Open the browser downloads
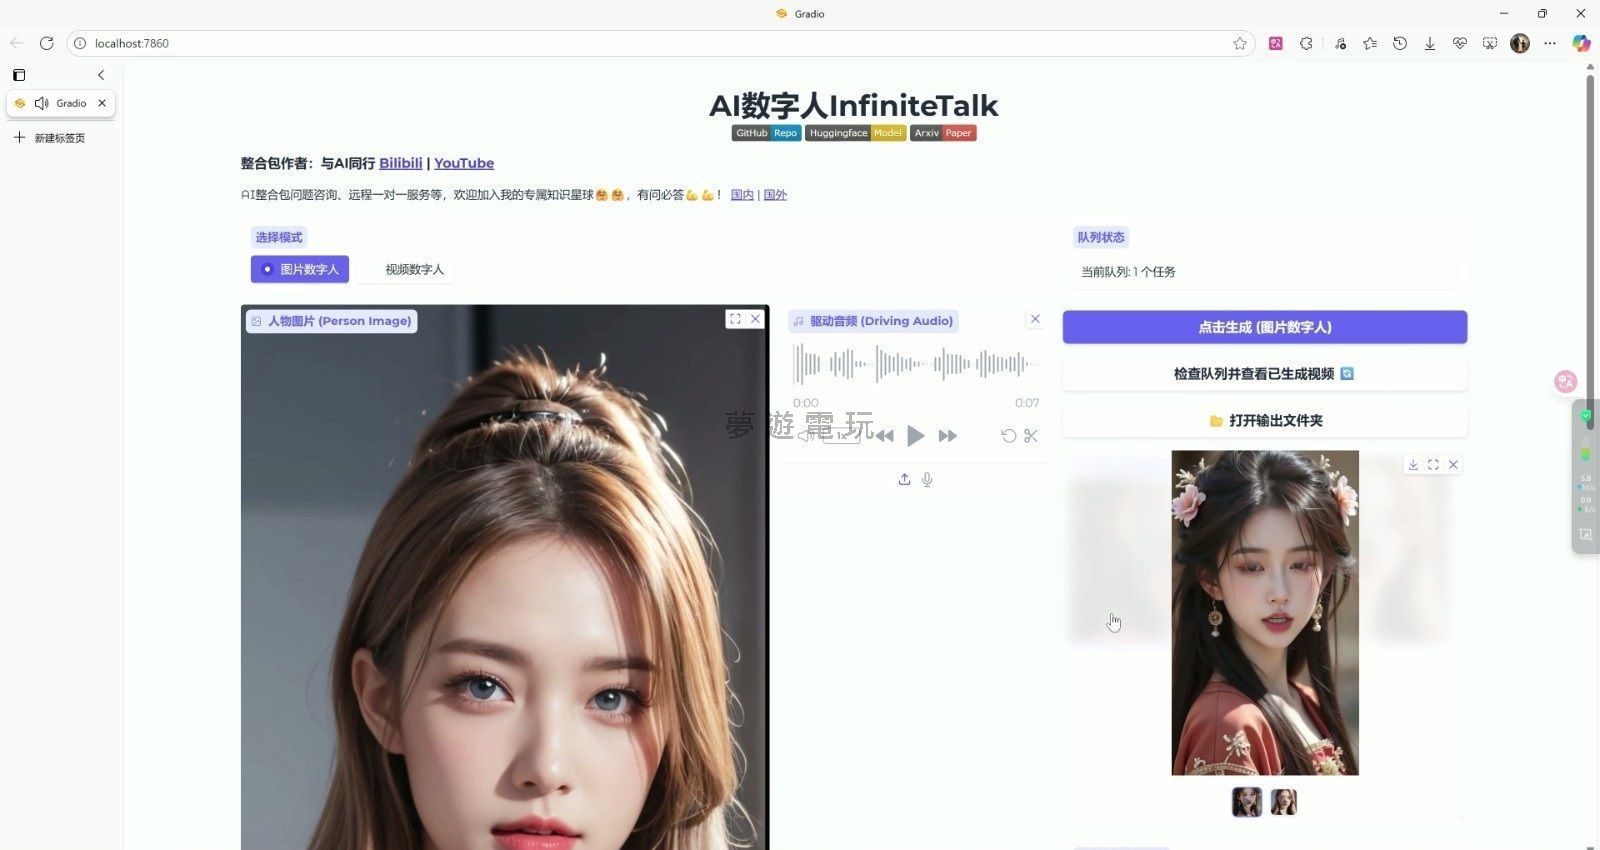Viewport: 1600px width, 850px height. point(1430,43)
